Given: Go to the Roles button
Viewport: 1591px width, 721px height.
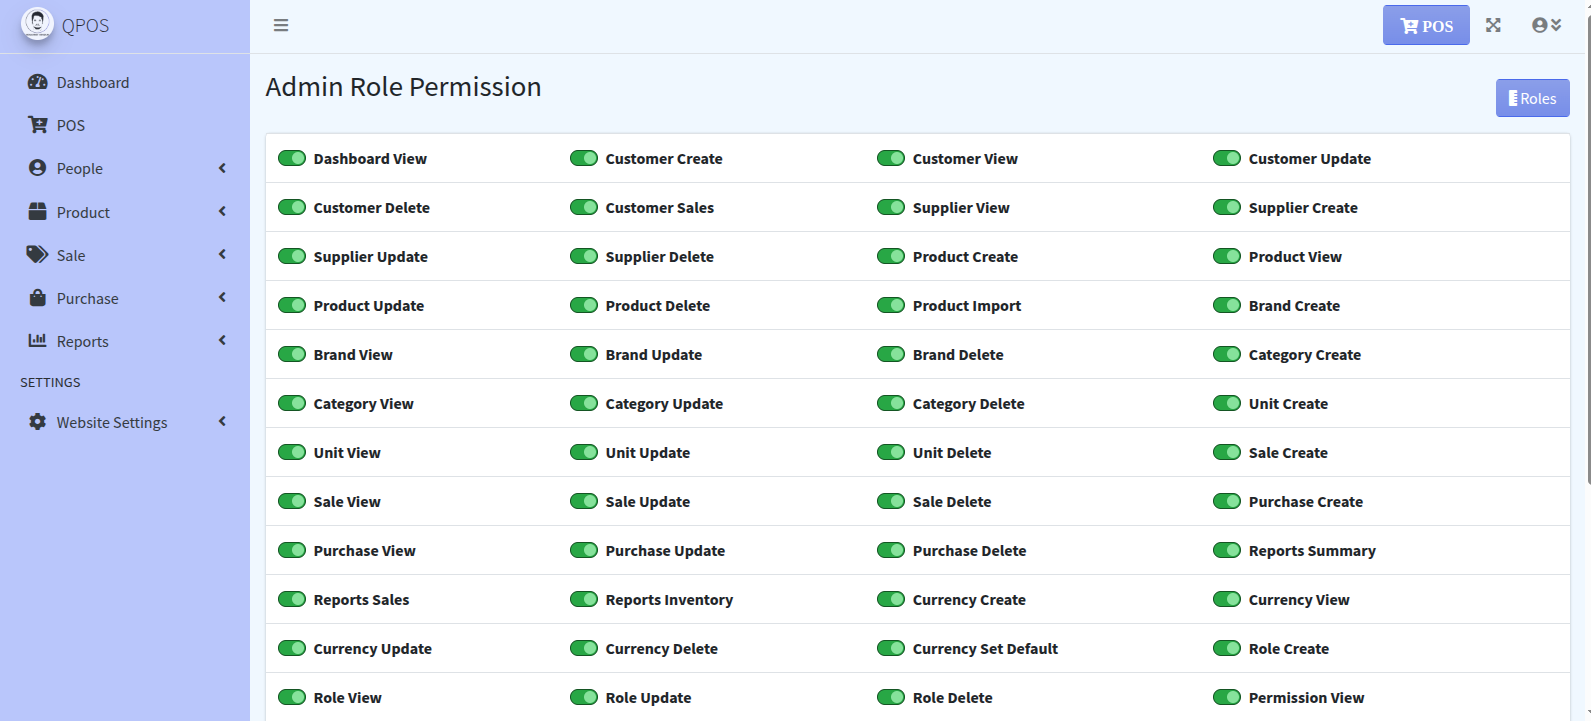Looking at the screenshot, I should [x=1532, y=98].
